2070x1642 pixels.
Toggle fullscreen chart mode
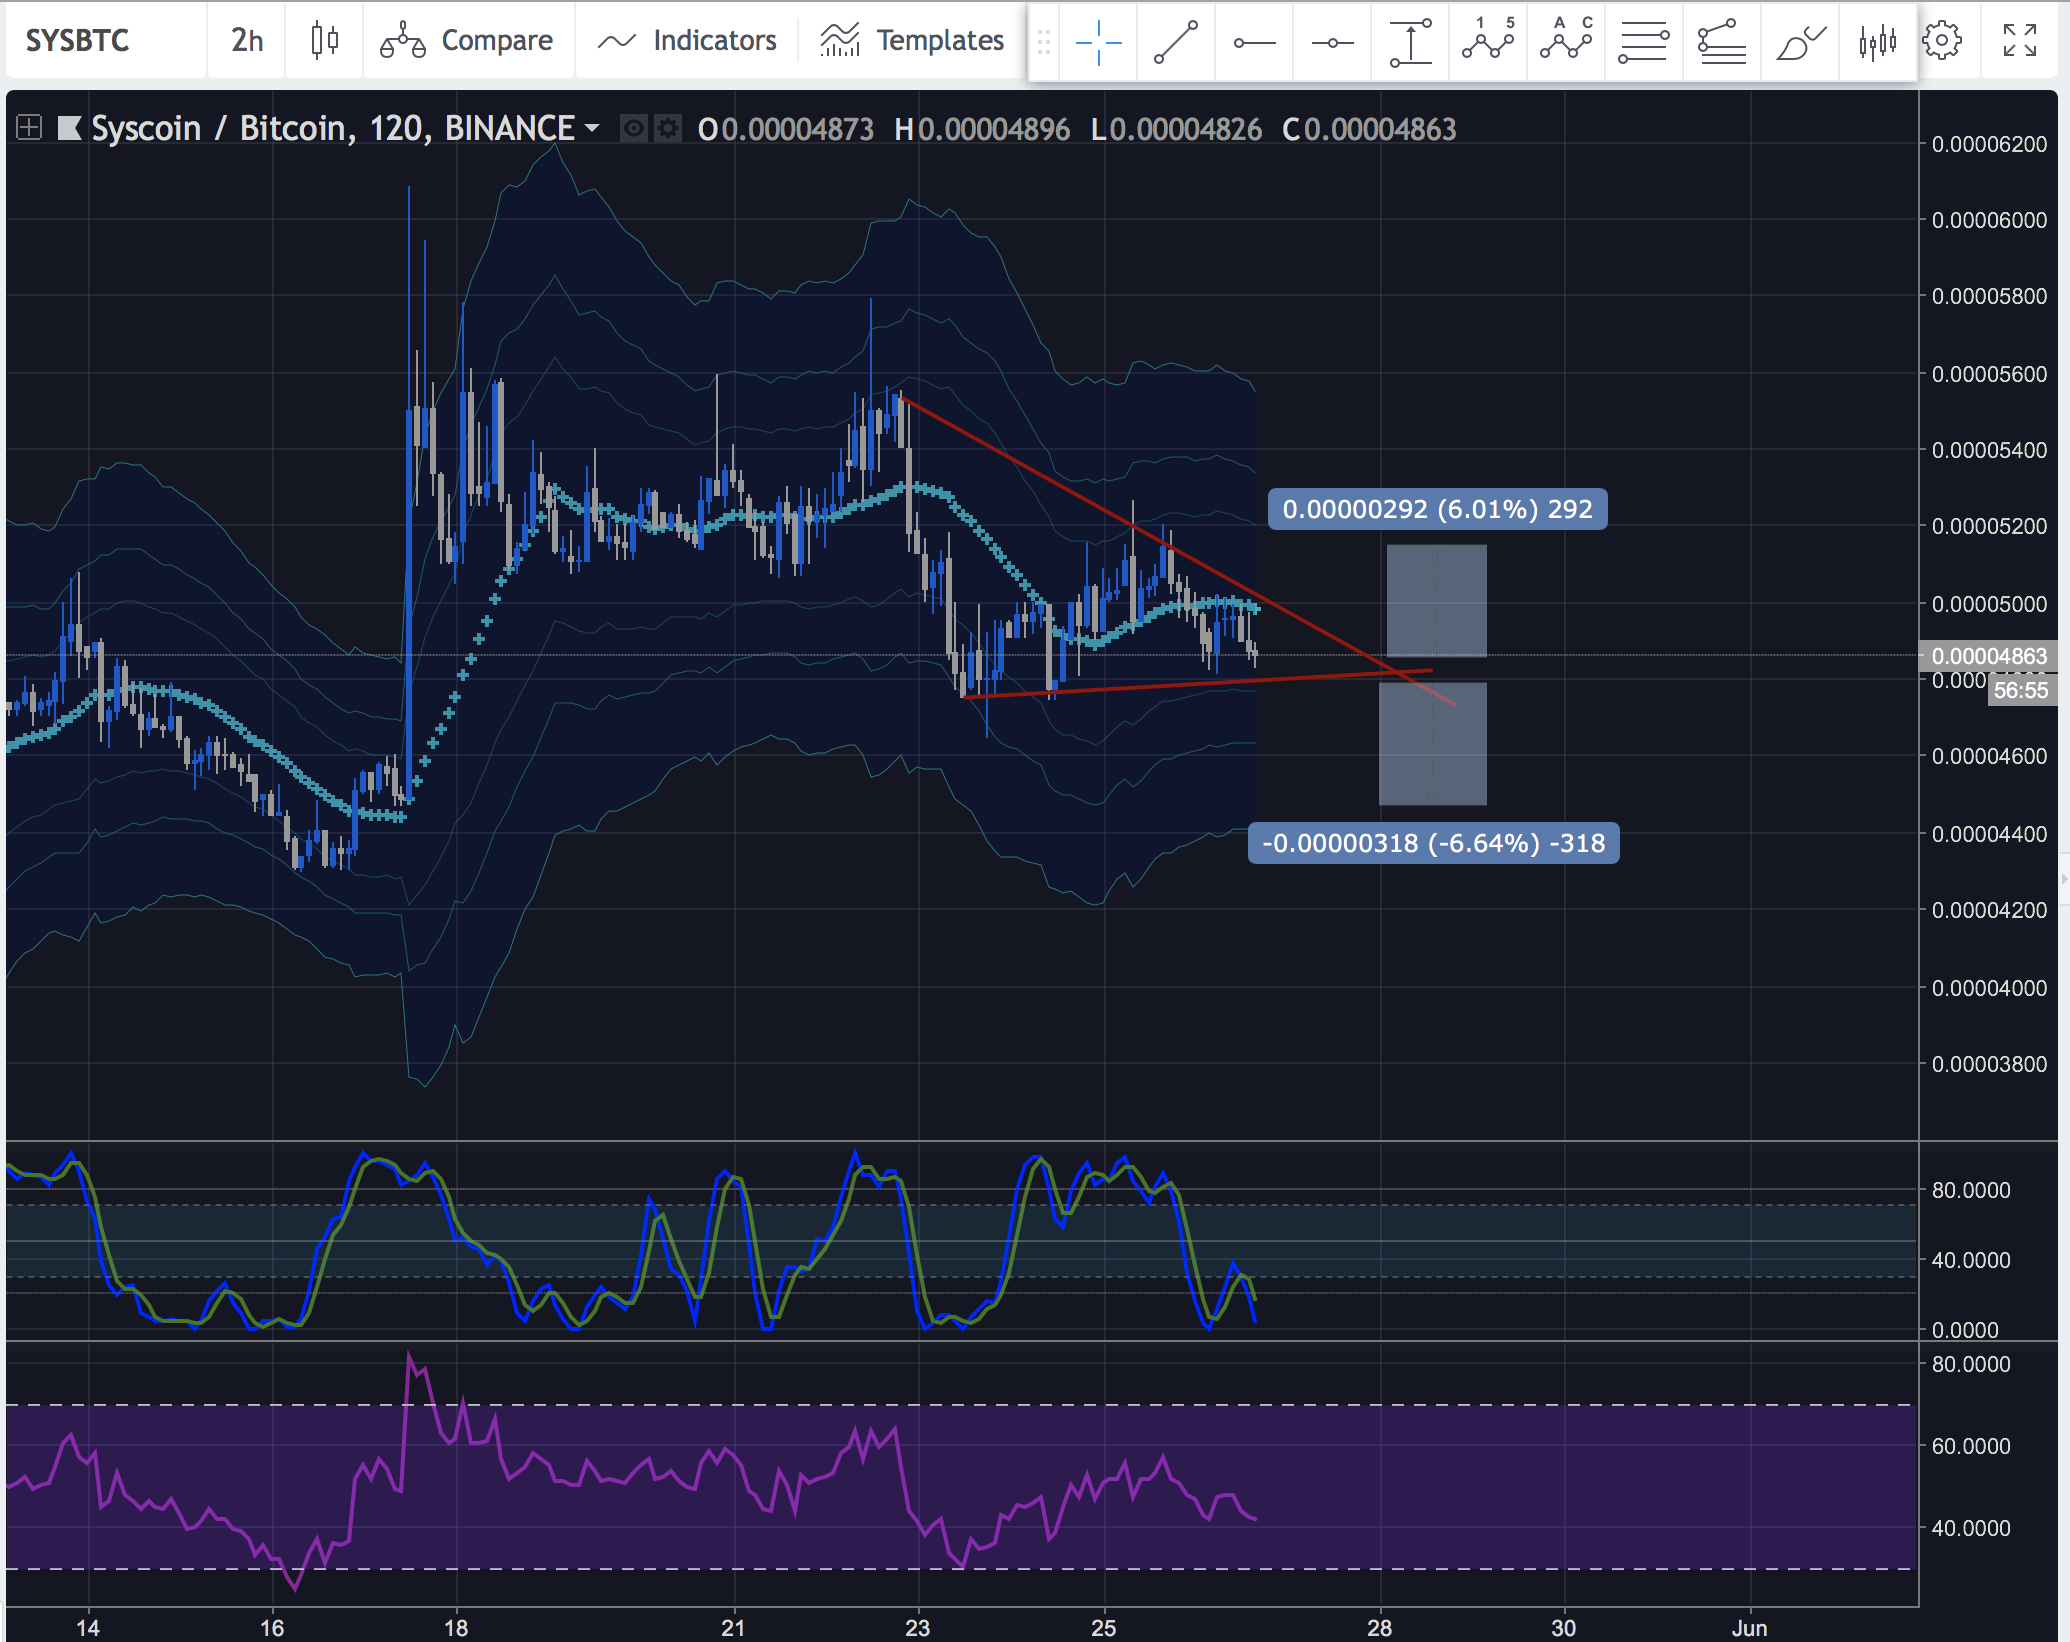(2020, 41)
